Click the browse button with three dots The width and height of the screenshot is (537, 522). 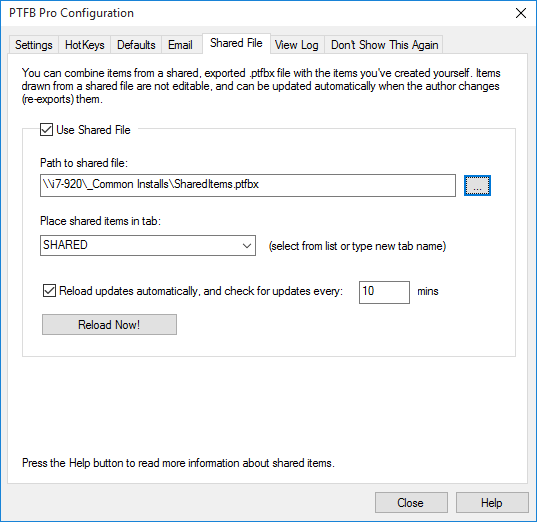click(x=477, y=185)
